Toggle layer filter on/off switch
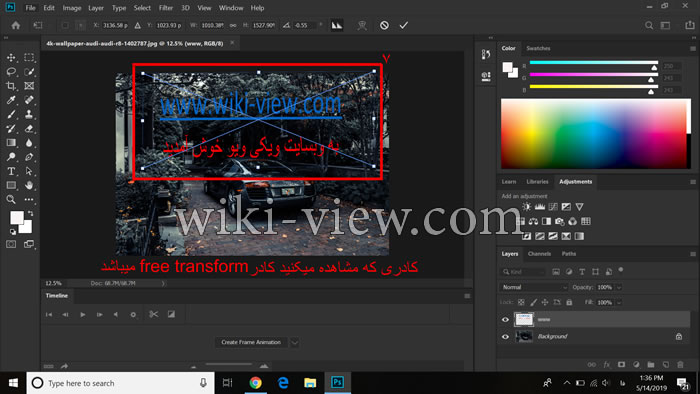 pyautogui.click(x=621, y=270)
